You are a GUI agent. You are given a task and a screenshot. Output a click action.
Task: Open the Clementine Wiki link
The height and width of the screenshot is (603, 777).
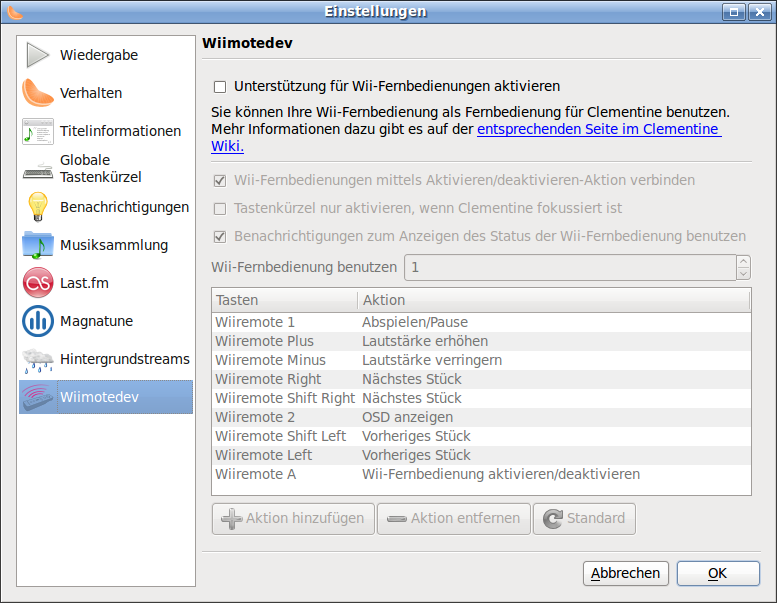(599, 129)
